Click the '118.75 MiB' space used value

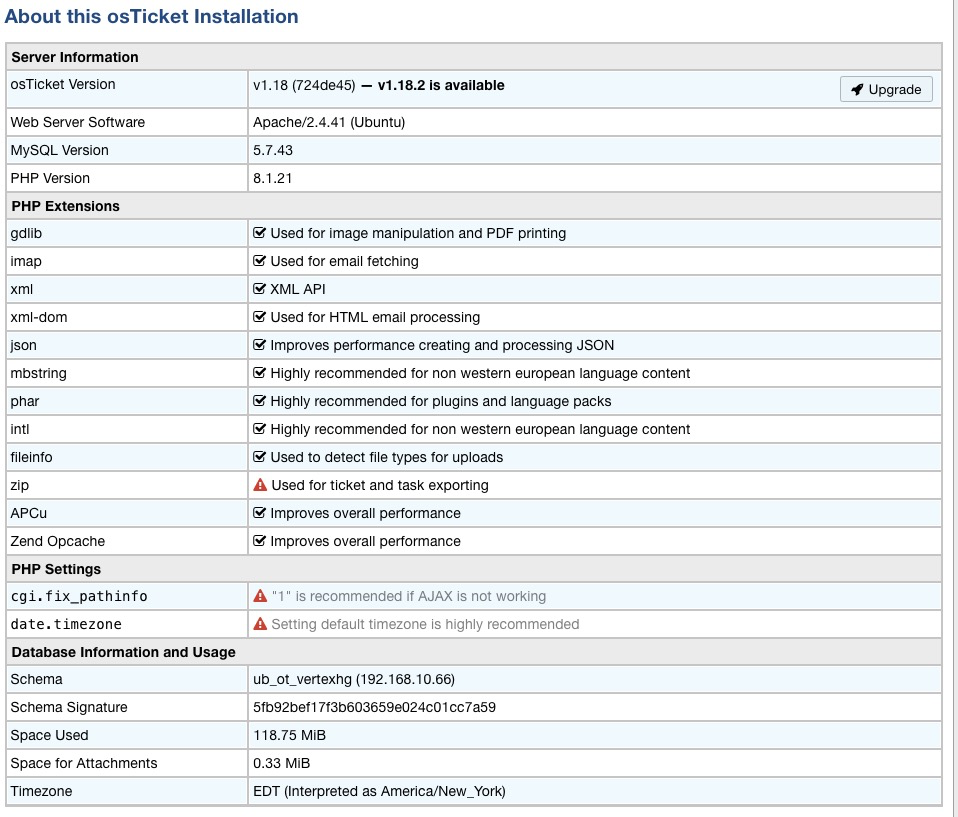(x=290, y=735)
